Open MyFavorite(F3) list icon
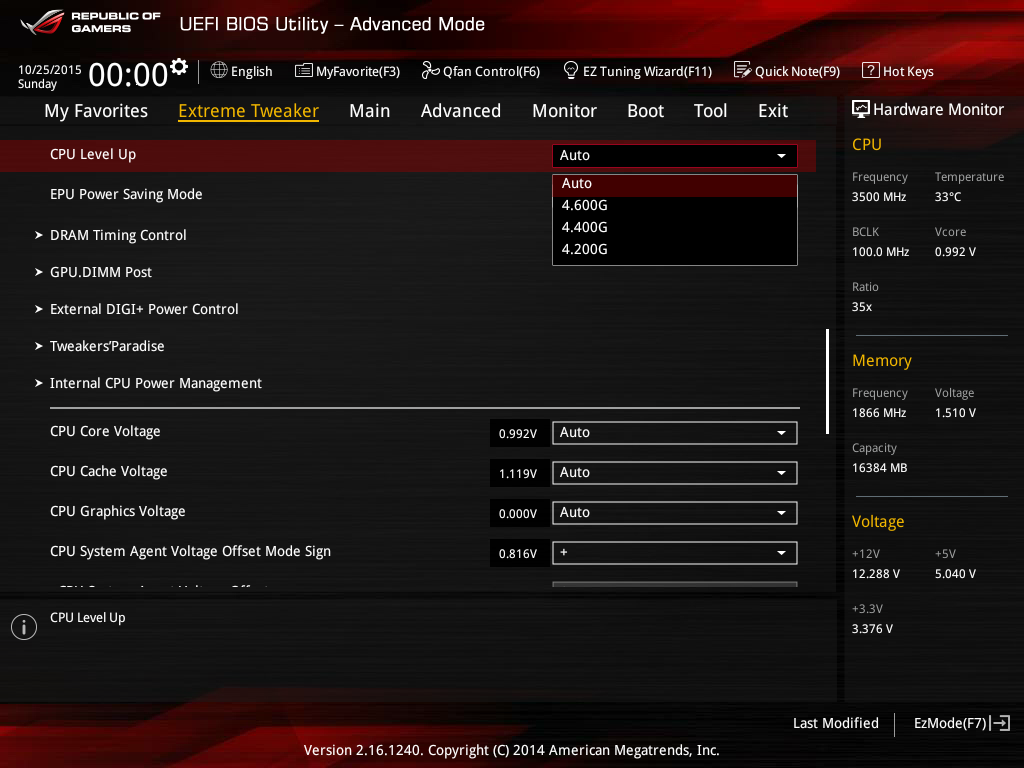The image size is (1024, 768). point(304,71)
